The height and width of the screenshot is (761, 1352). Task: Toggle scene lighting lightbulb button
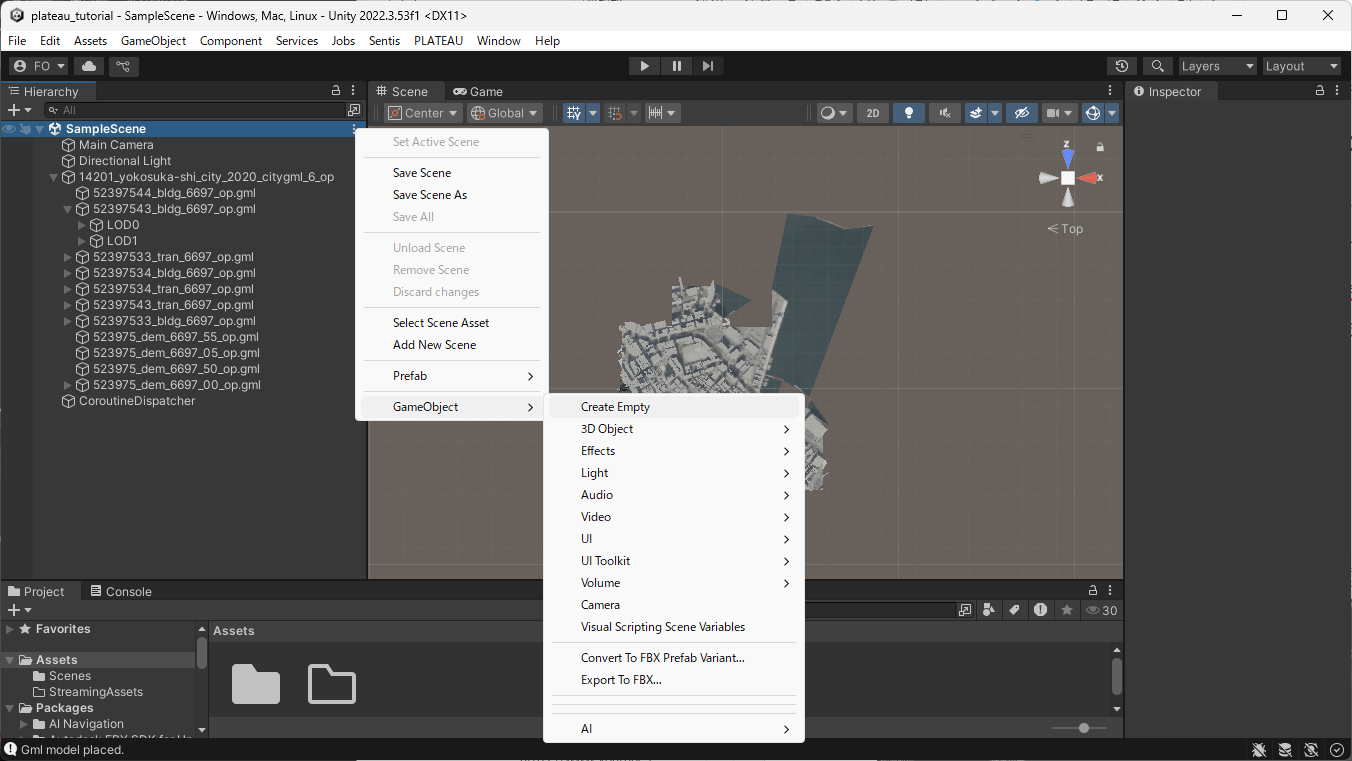coord(909,113)
